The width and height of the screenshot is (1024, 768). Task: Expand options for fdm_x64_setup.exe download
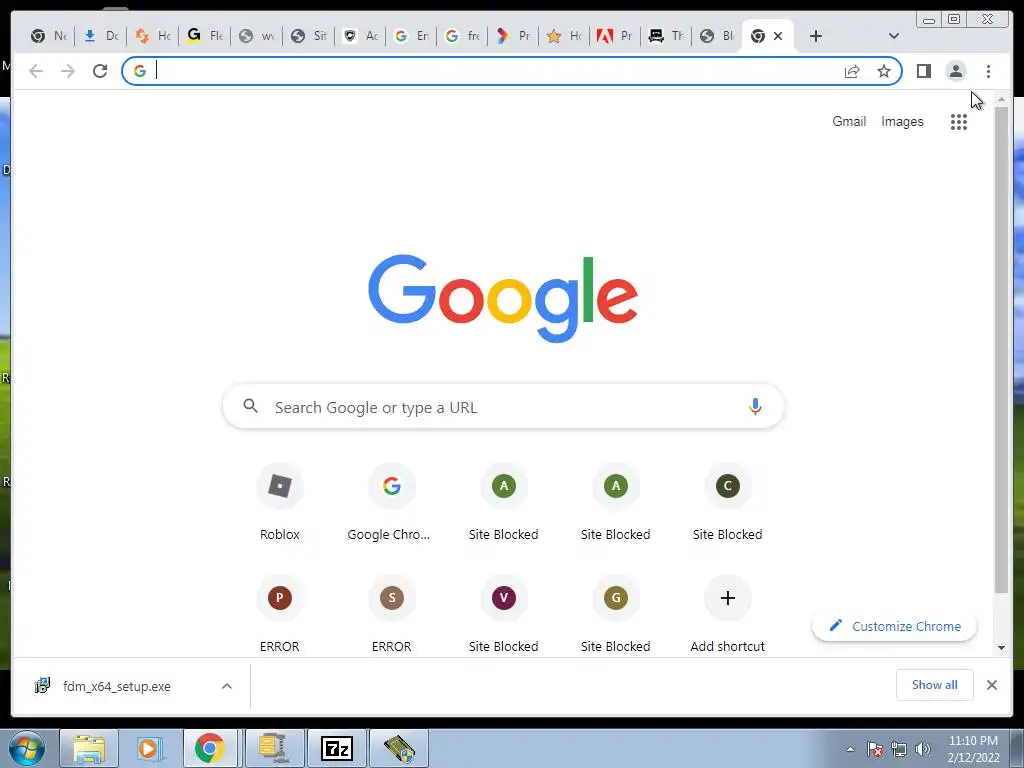point(227,686)
